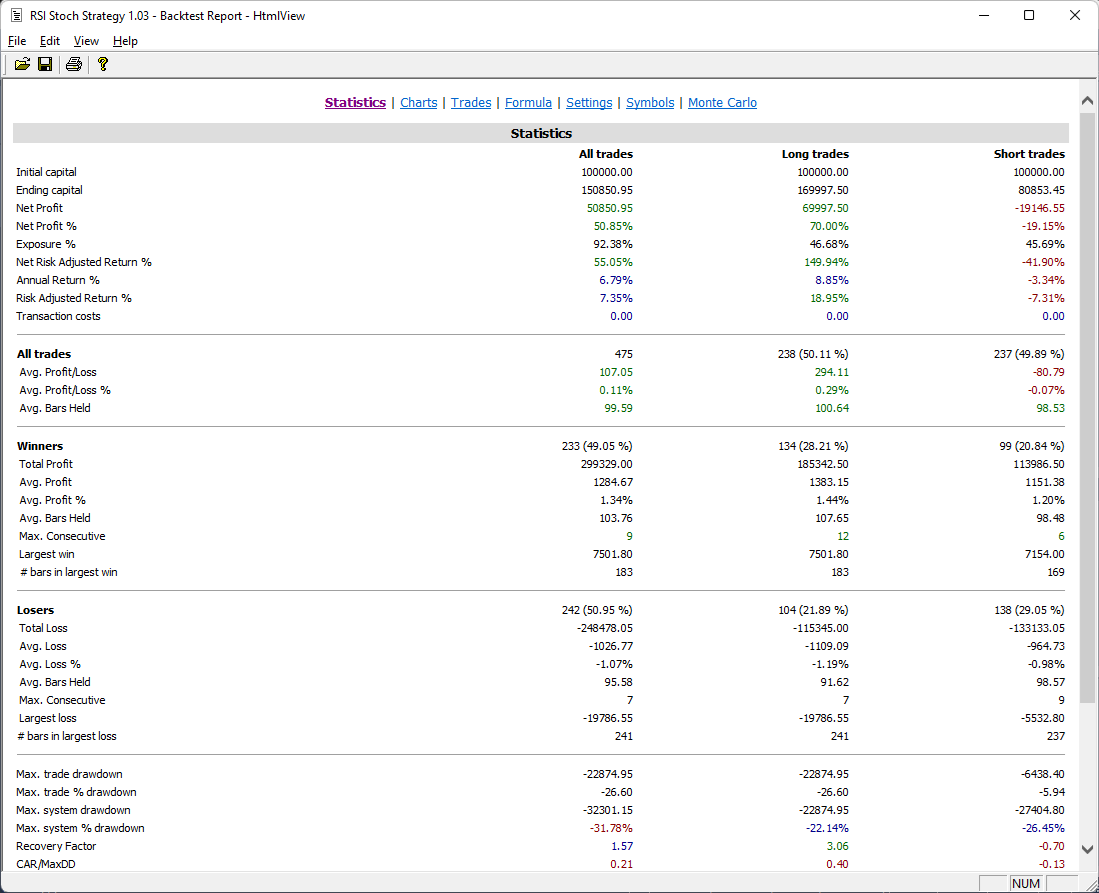The image size is (1099, 893).
Task: Click Largest win value 7154.00
Action: point(1044,554)
